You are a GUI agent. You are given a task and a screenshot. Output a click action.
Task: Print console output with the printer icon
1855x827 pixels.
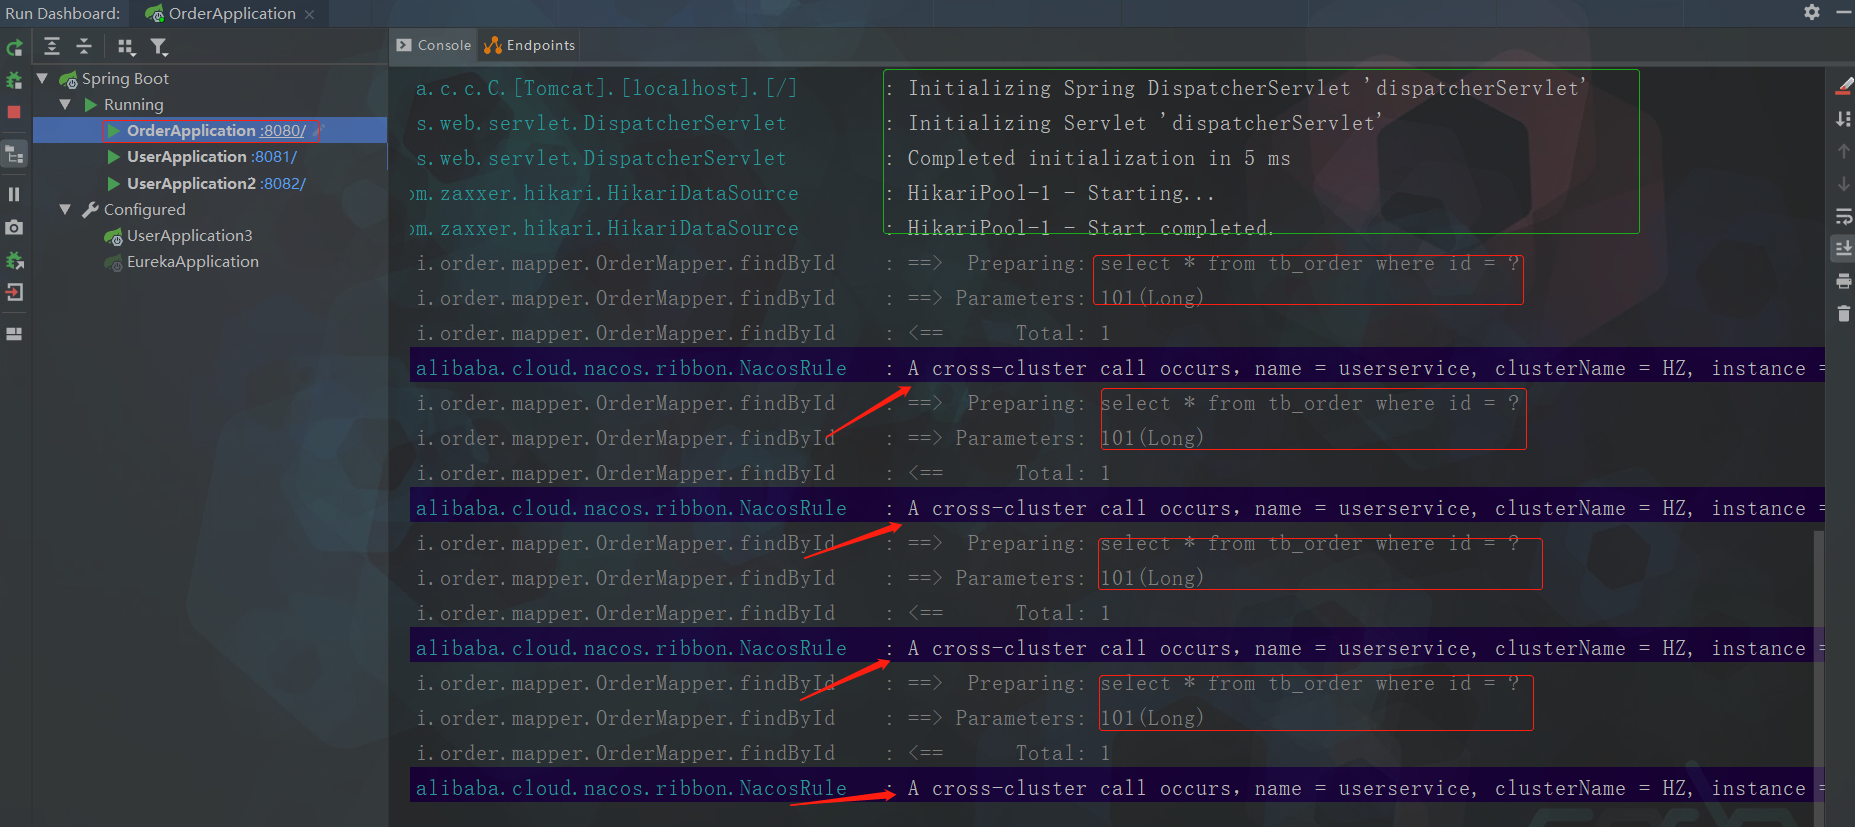(x=1843, y=281)
